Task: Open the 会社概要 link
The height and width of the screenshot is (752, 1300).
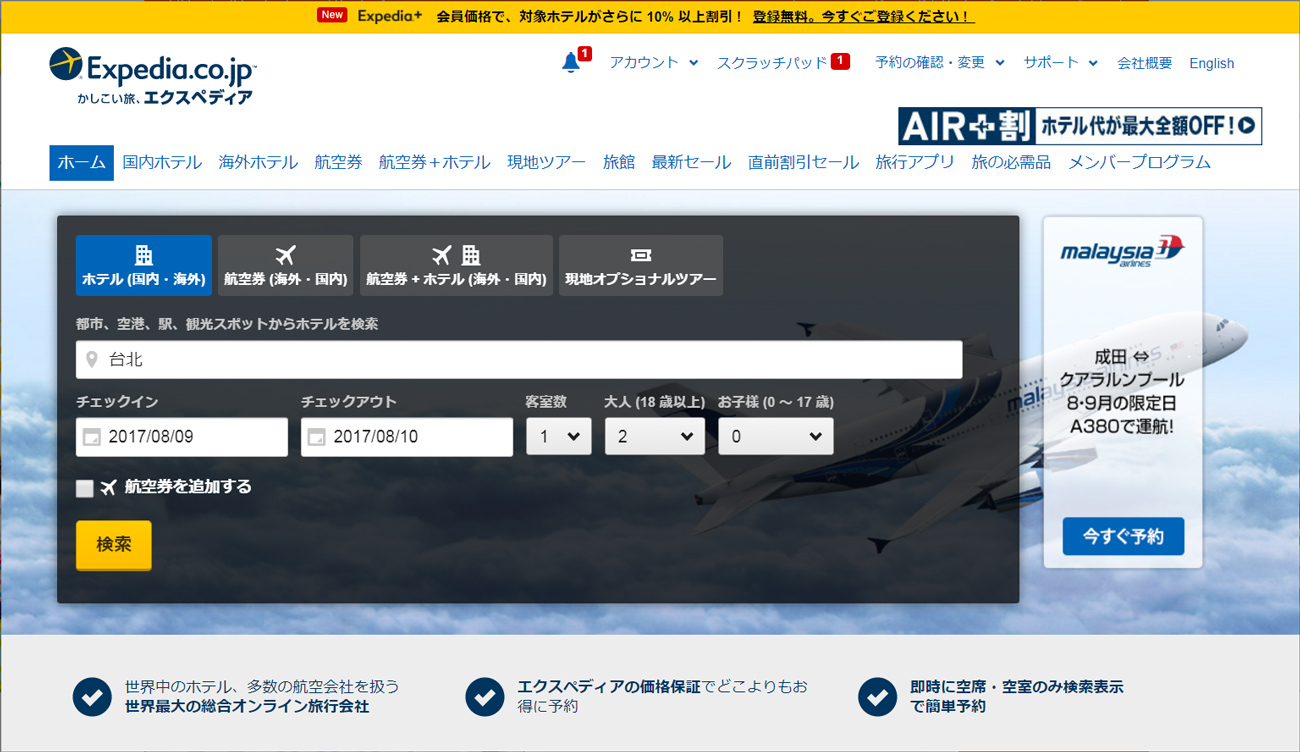Action: coord(1144,63)
